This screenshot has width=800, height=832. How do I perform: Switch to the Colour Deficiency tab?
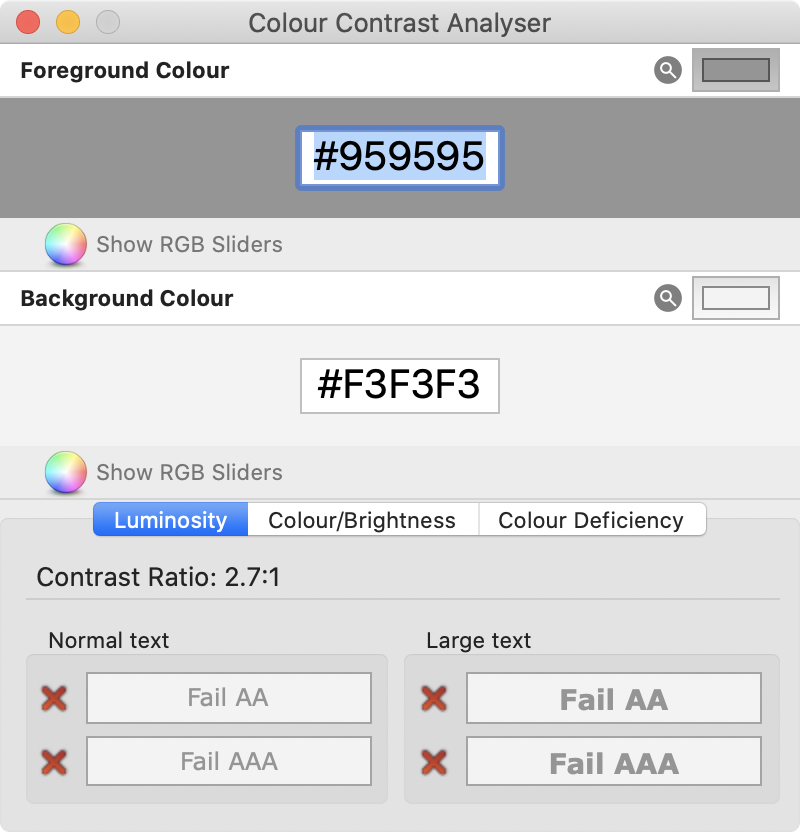(x=592, y=519)
